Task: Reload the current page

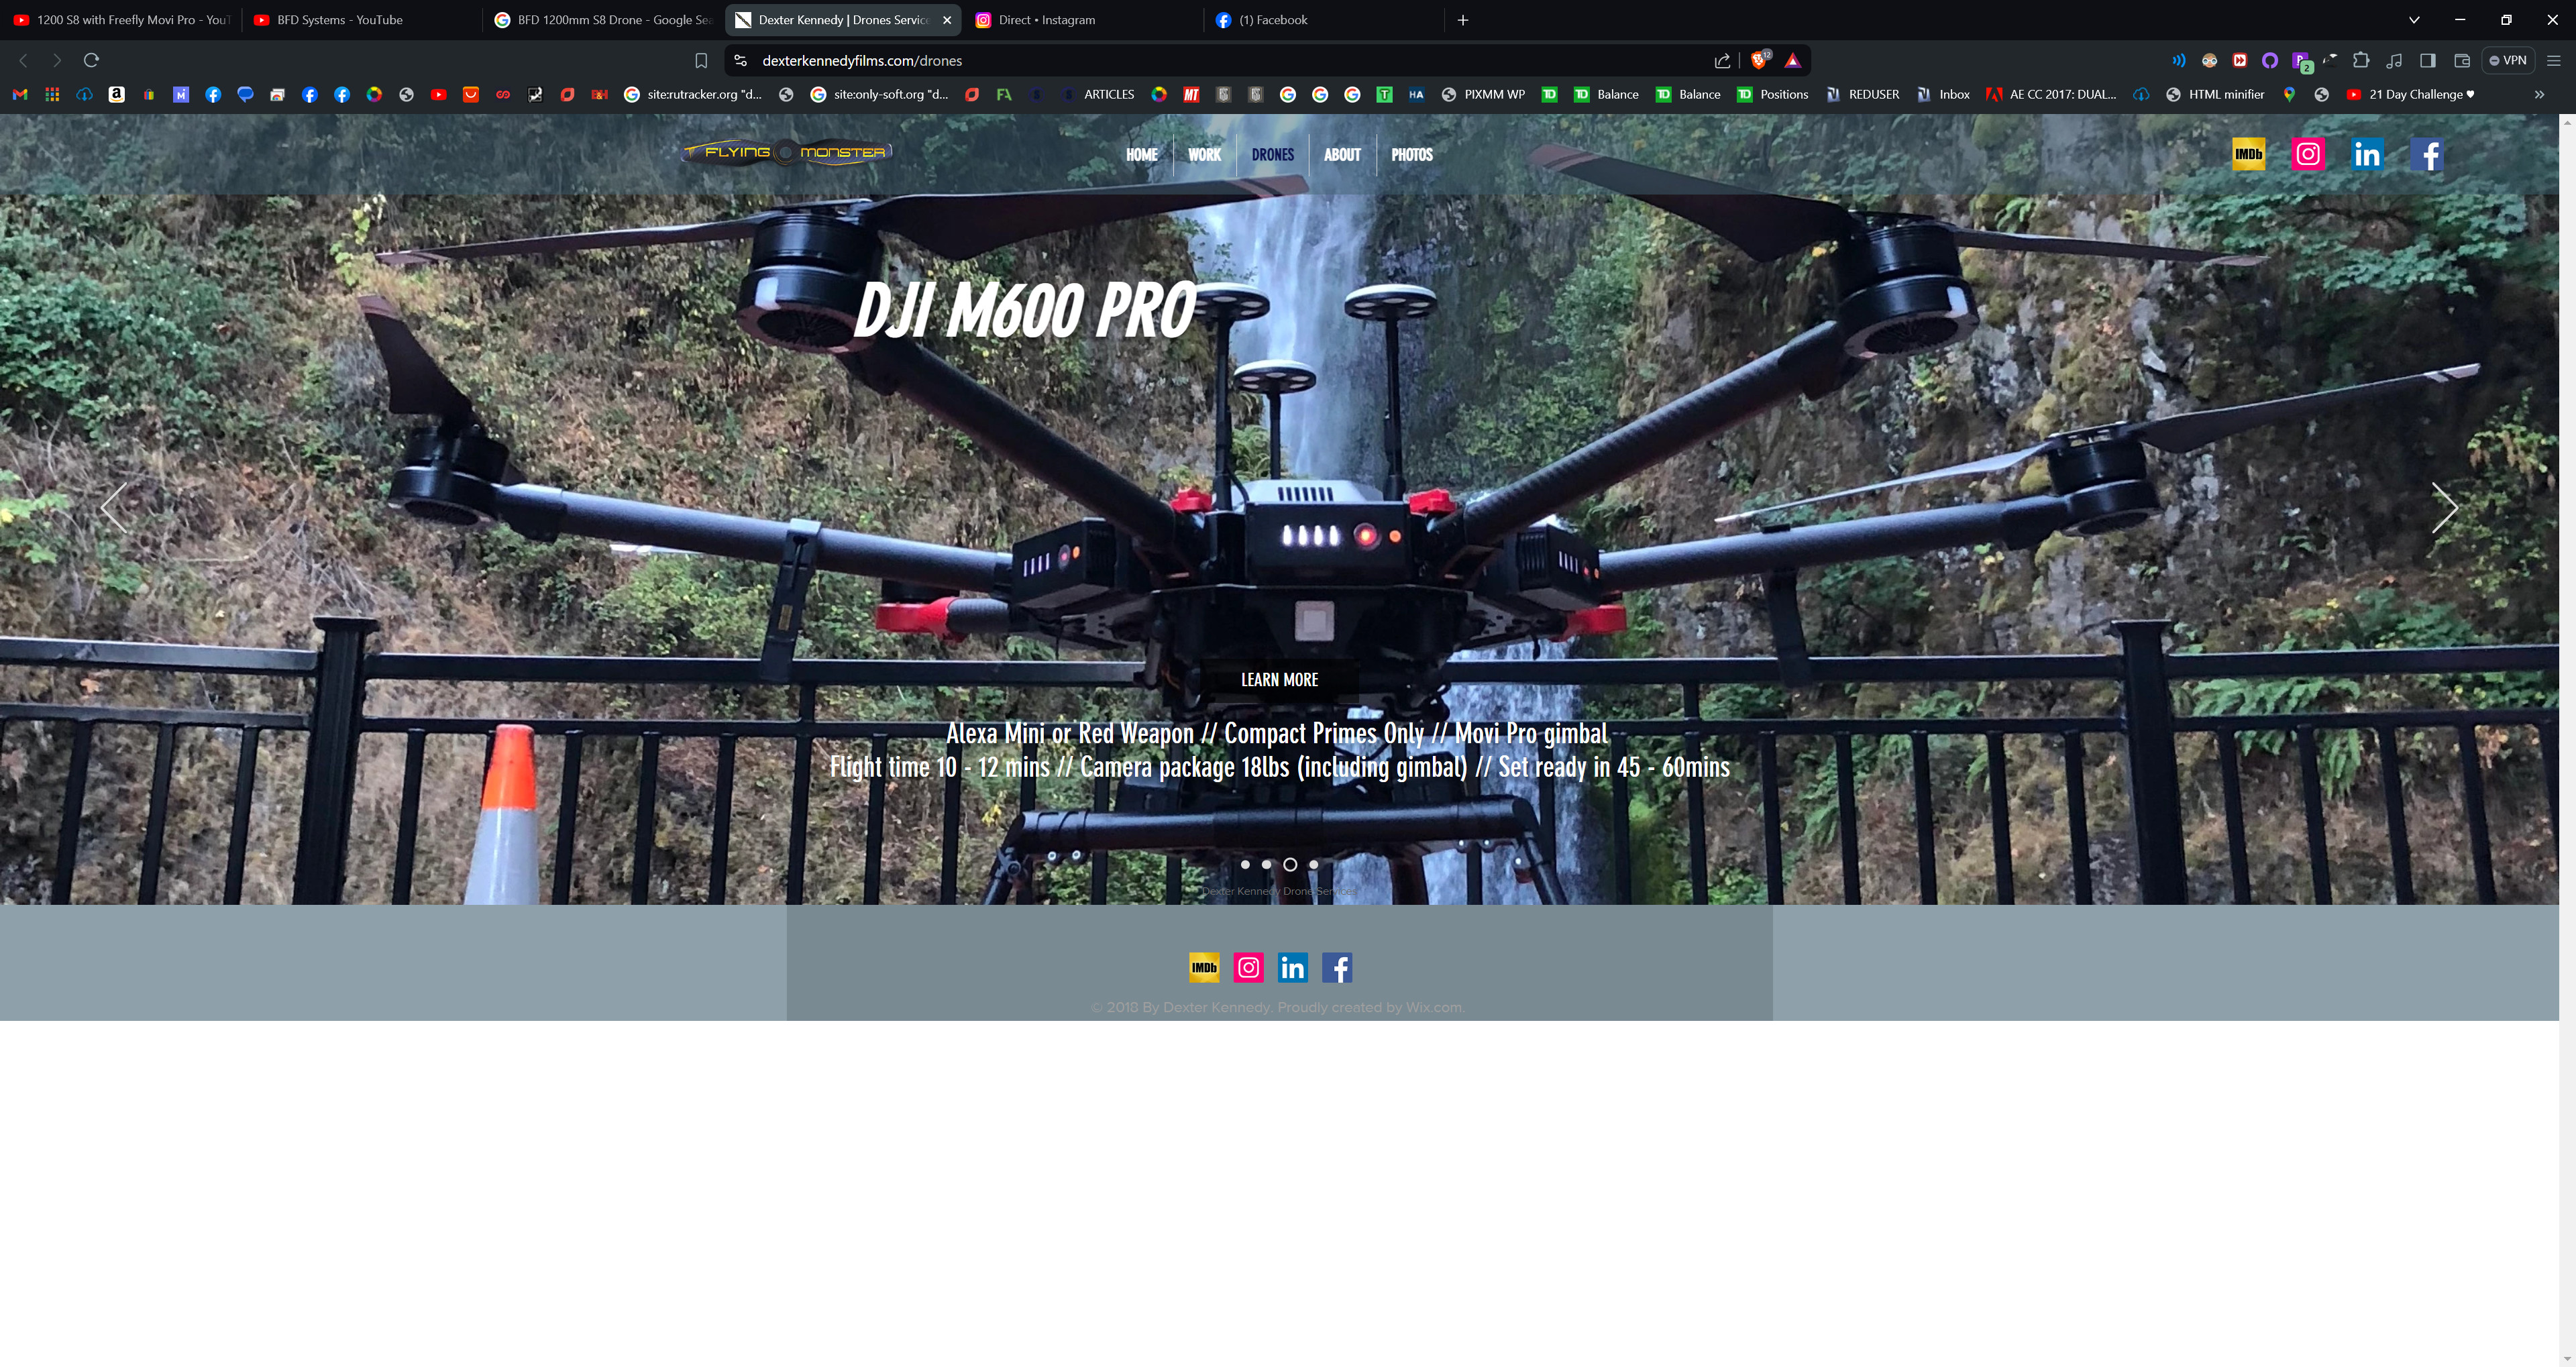Action: (x=91, y=60)
